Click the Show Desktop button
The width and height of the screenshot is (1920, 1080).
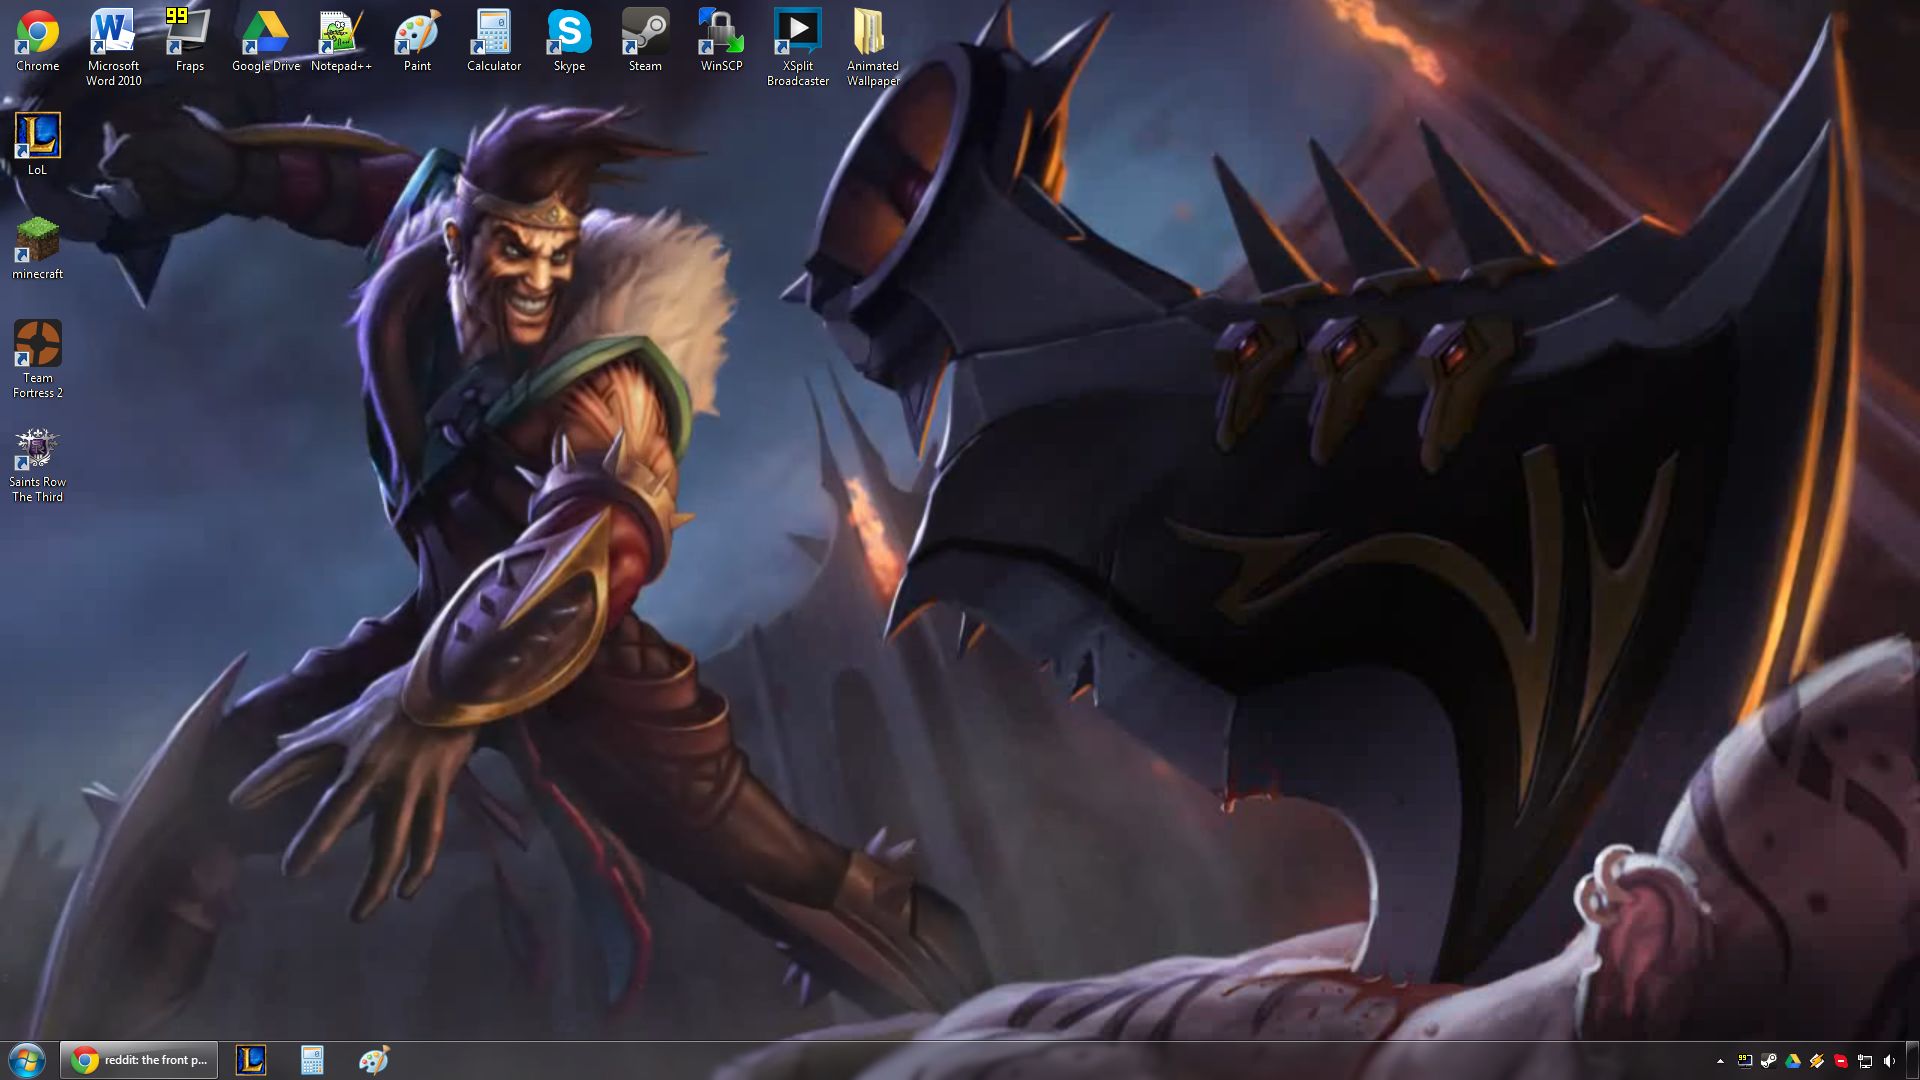[x=1912, y=1061]
